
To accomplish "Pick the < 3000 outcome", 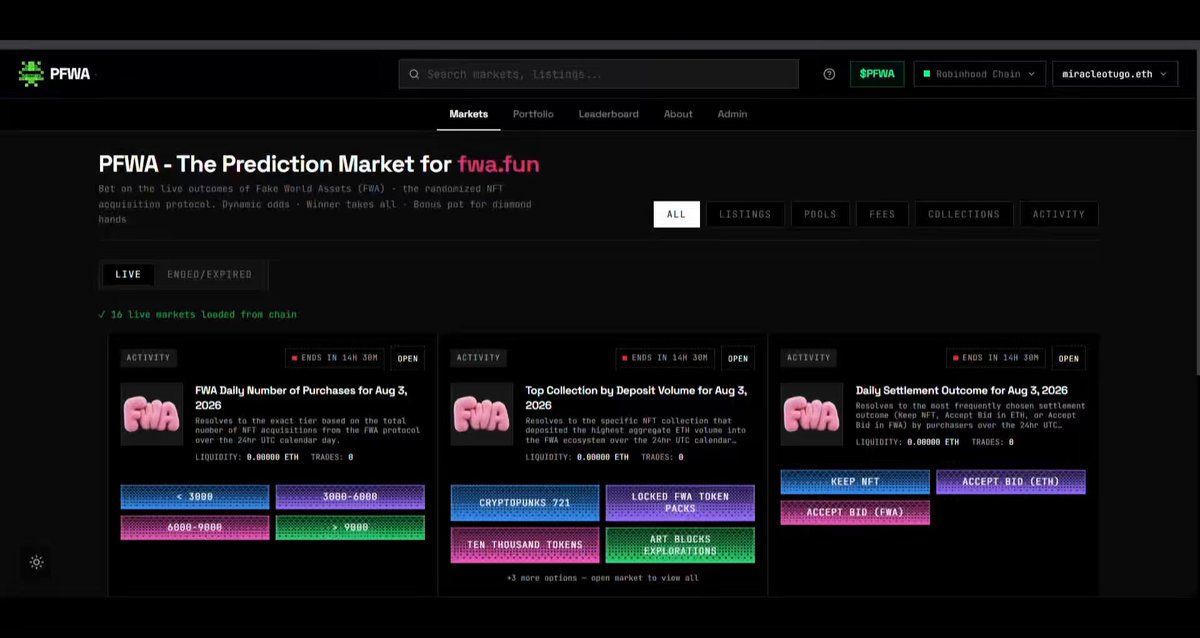I will click(x=195, y=497).
